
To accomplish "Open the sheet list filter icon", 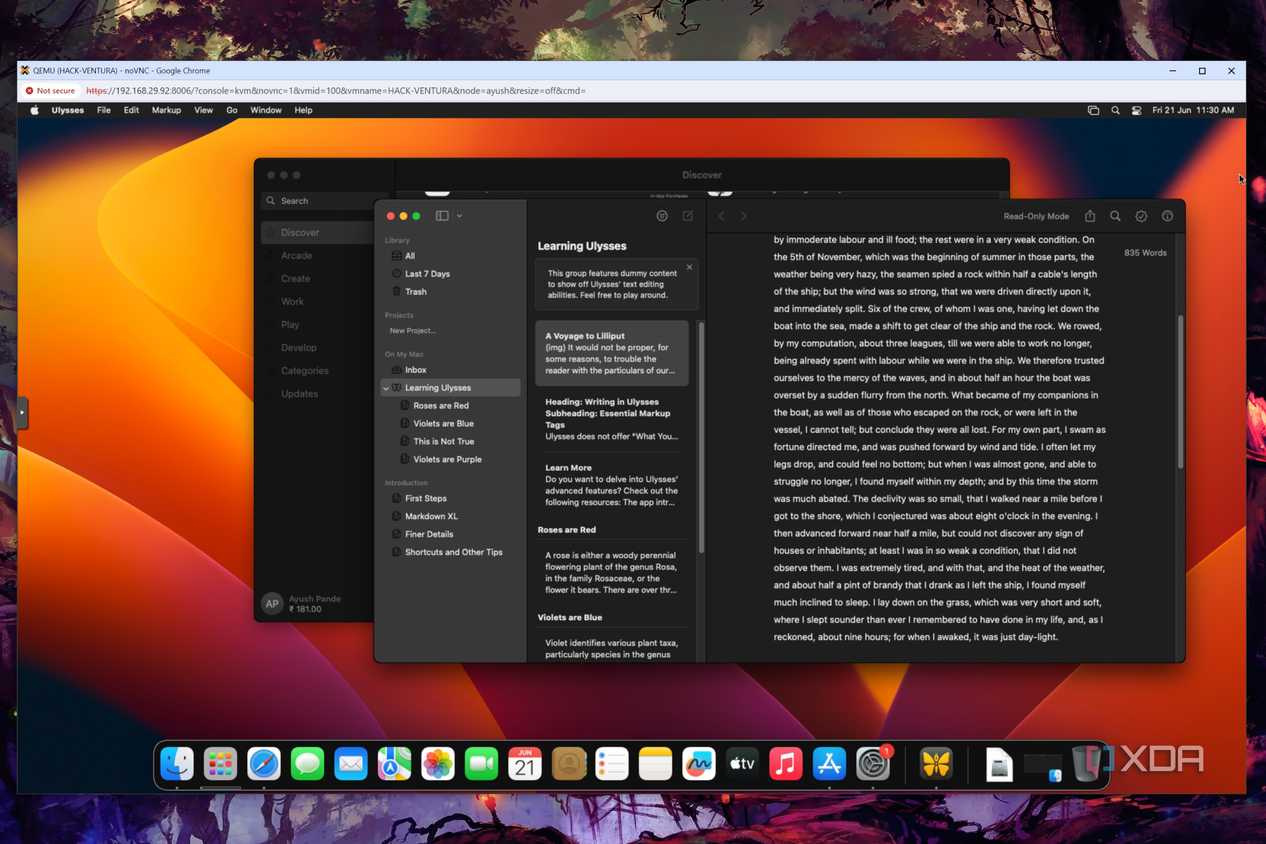I will (662, 216).
